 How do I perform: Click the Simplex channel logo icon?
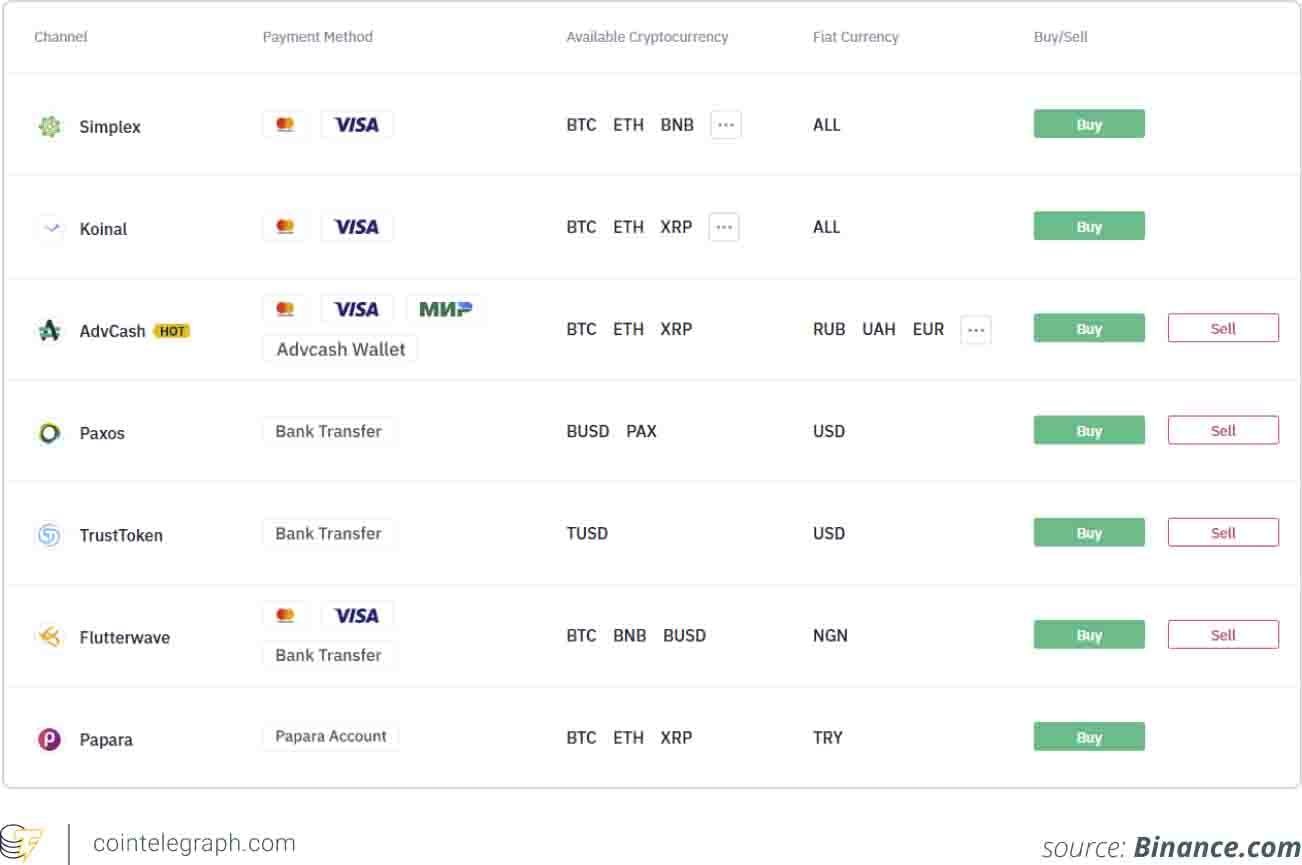[x=49, y=127]
